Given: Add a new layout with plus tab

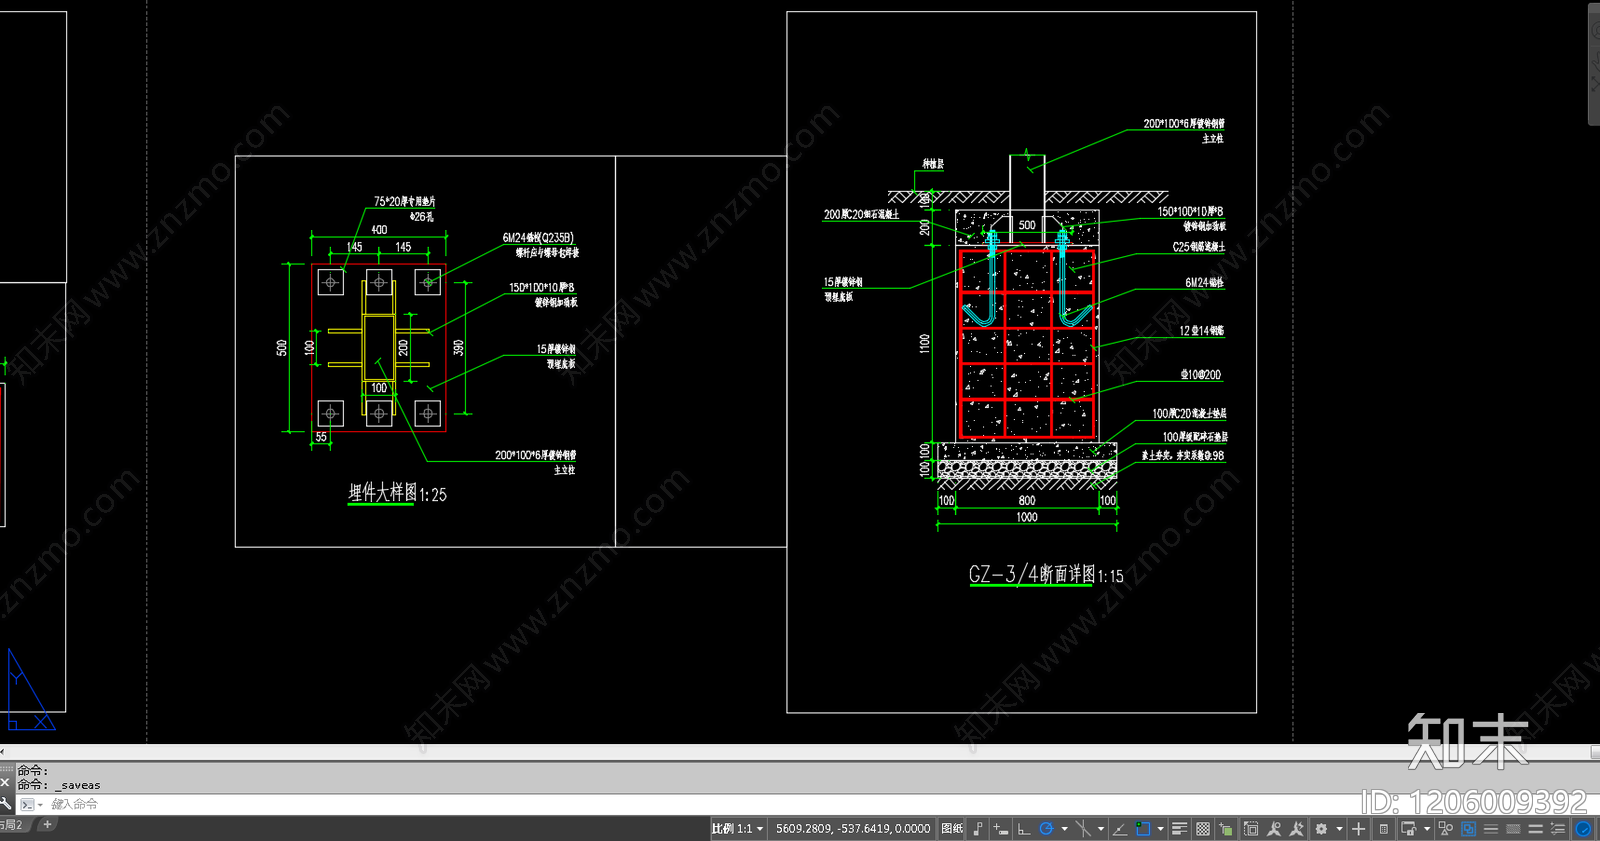Looking at the screenshot, I should click(x=47, y=825).
